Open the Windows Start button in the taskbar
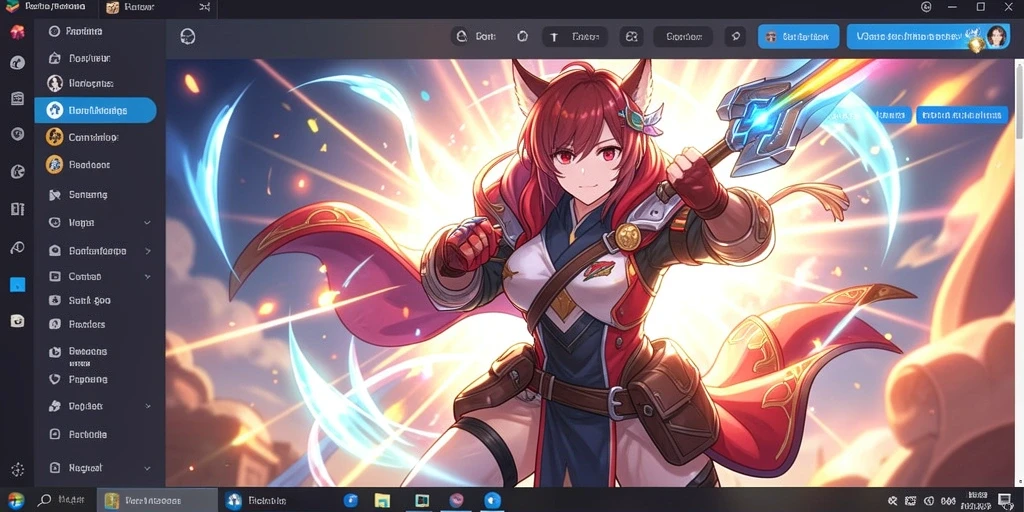The image size is (1024, 512). [x=15, y=501]
